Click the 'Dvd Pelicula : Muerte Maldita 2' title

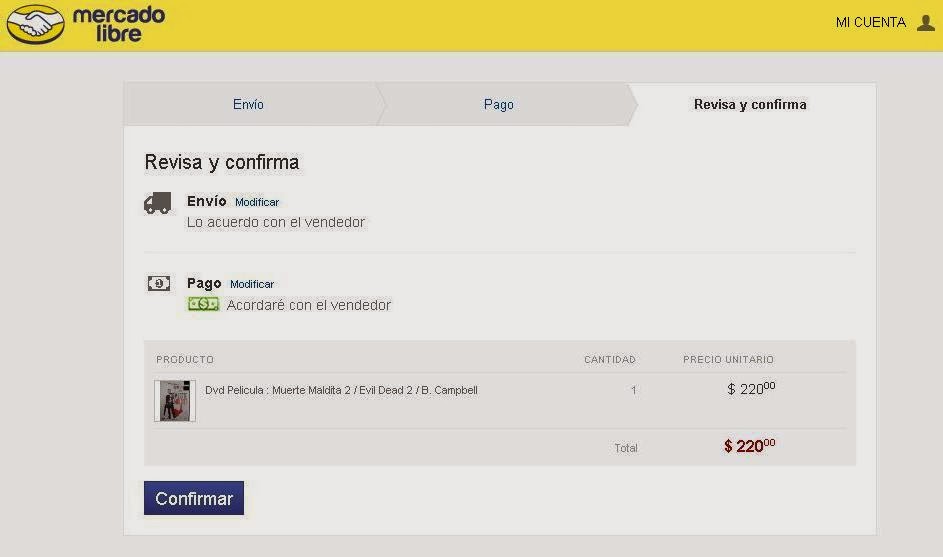pos(341,390)
